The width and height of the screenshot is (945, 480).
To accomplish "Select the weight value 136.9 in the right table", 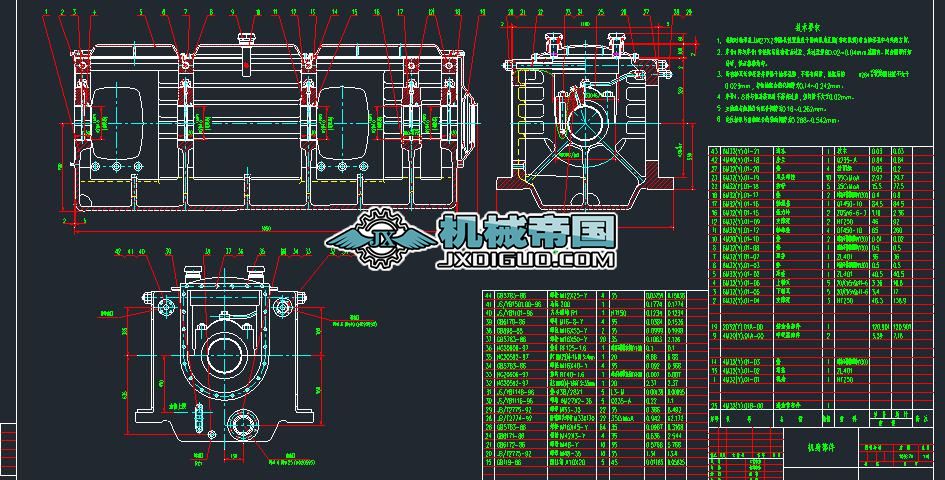I will point(900,300).
